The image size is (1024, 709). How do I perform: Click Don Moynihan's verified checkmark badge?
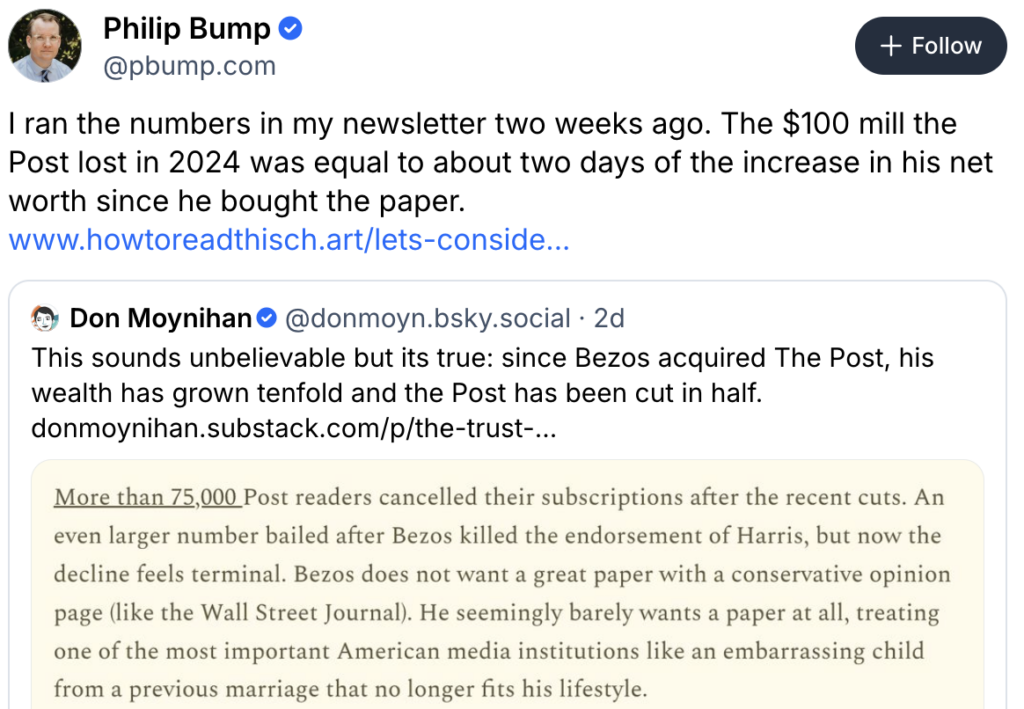click(x=268, y=319)
